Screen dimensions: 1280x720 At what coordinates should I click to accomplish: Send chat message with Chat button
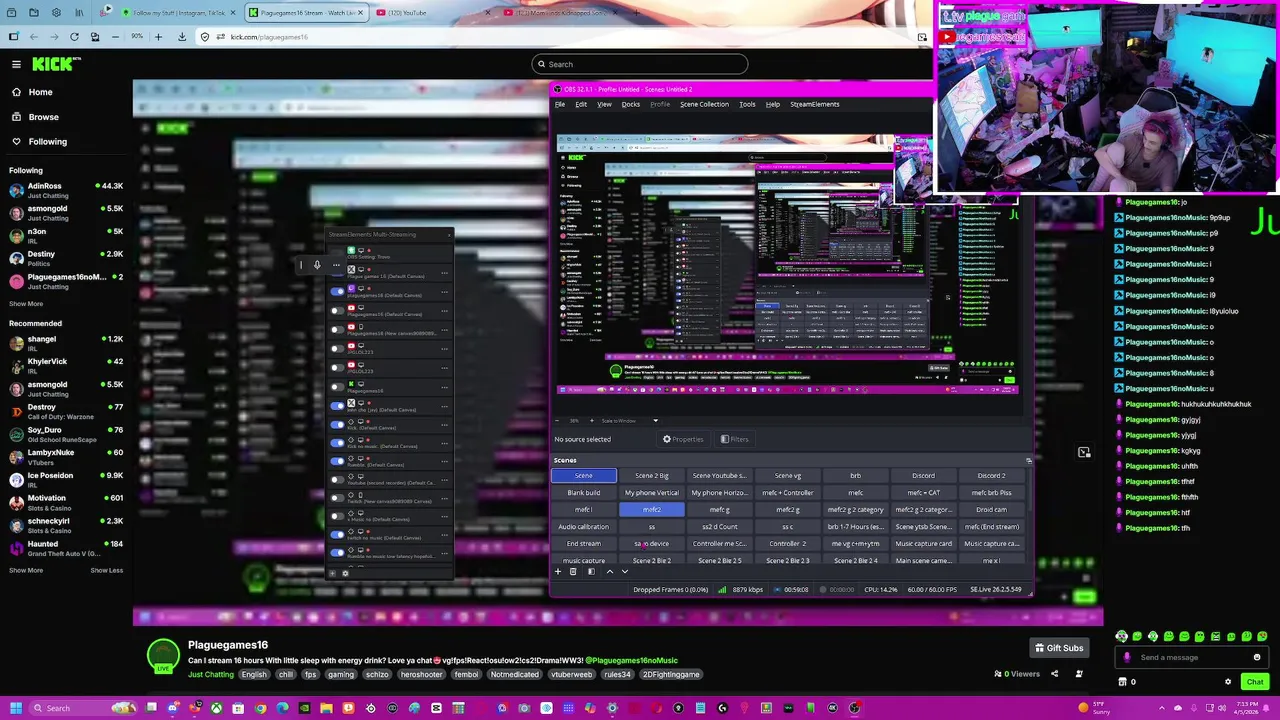[1255, 682]
